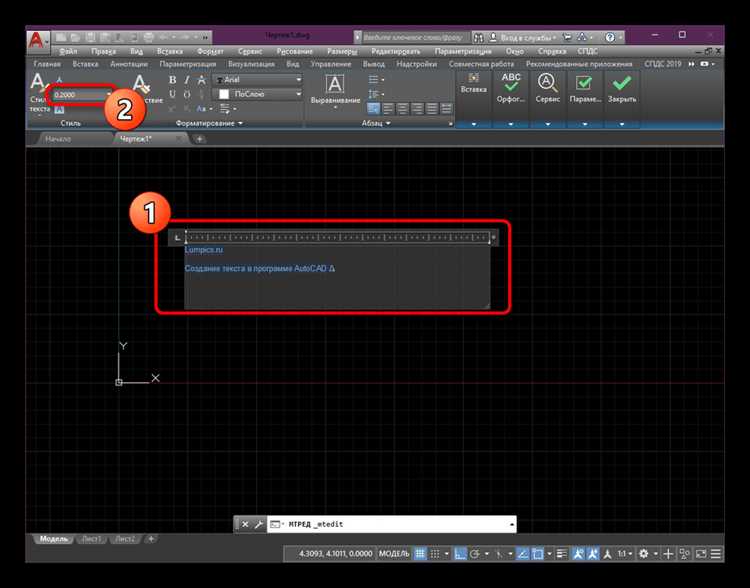Click the text height field 0.2000
Screen dimensions: 750x588
click(81, 95)
